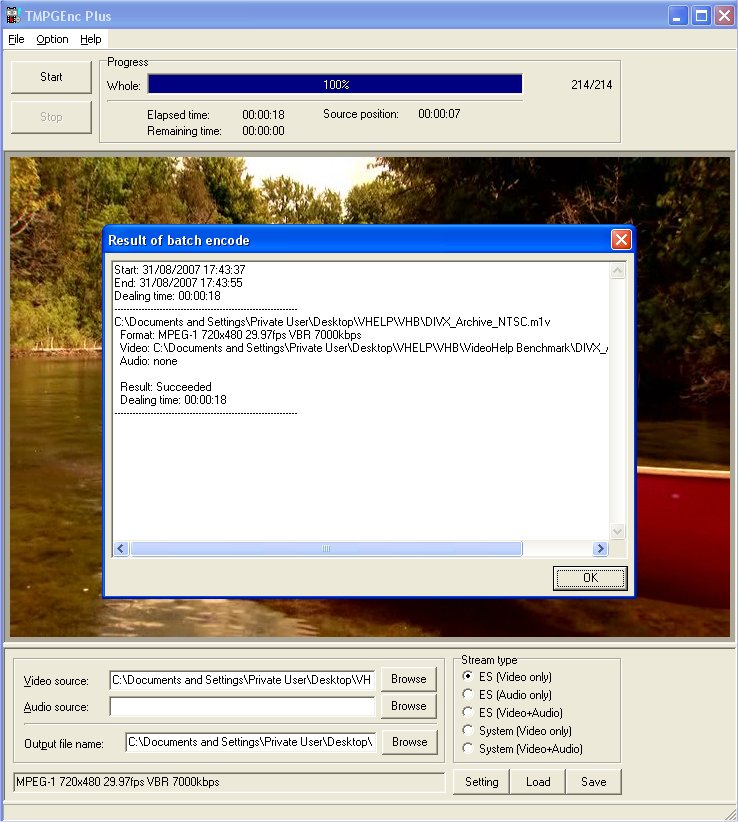
Task: Click the disabled Stop button
Action: (x=51, y=117)
